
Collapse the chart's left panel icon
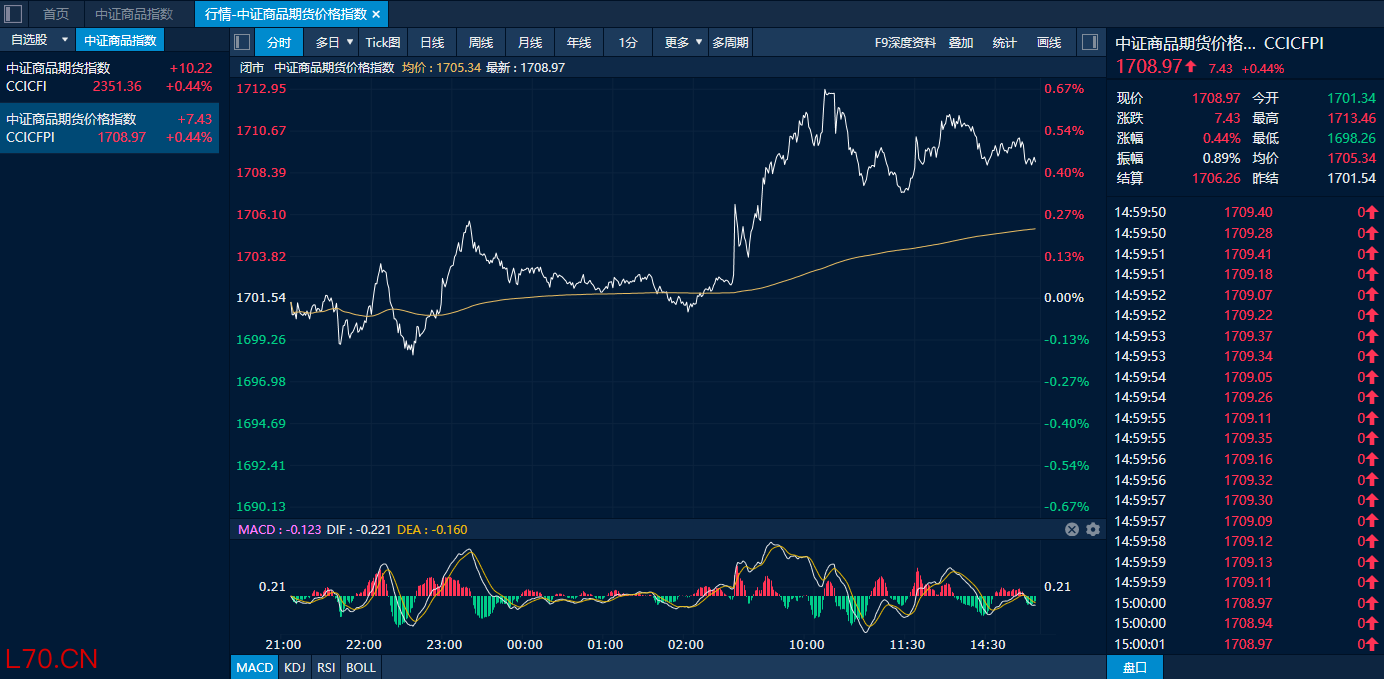[x=242, y=42]
